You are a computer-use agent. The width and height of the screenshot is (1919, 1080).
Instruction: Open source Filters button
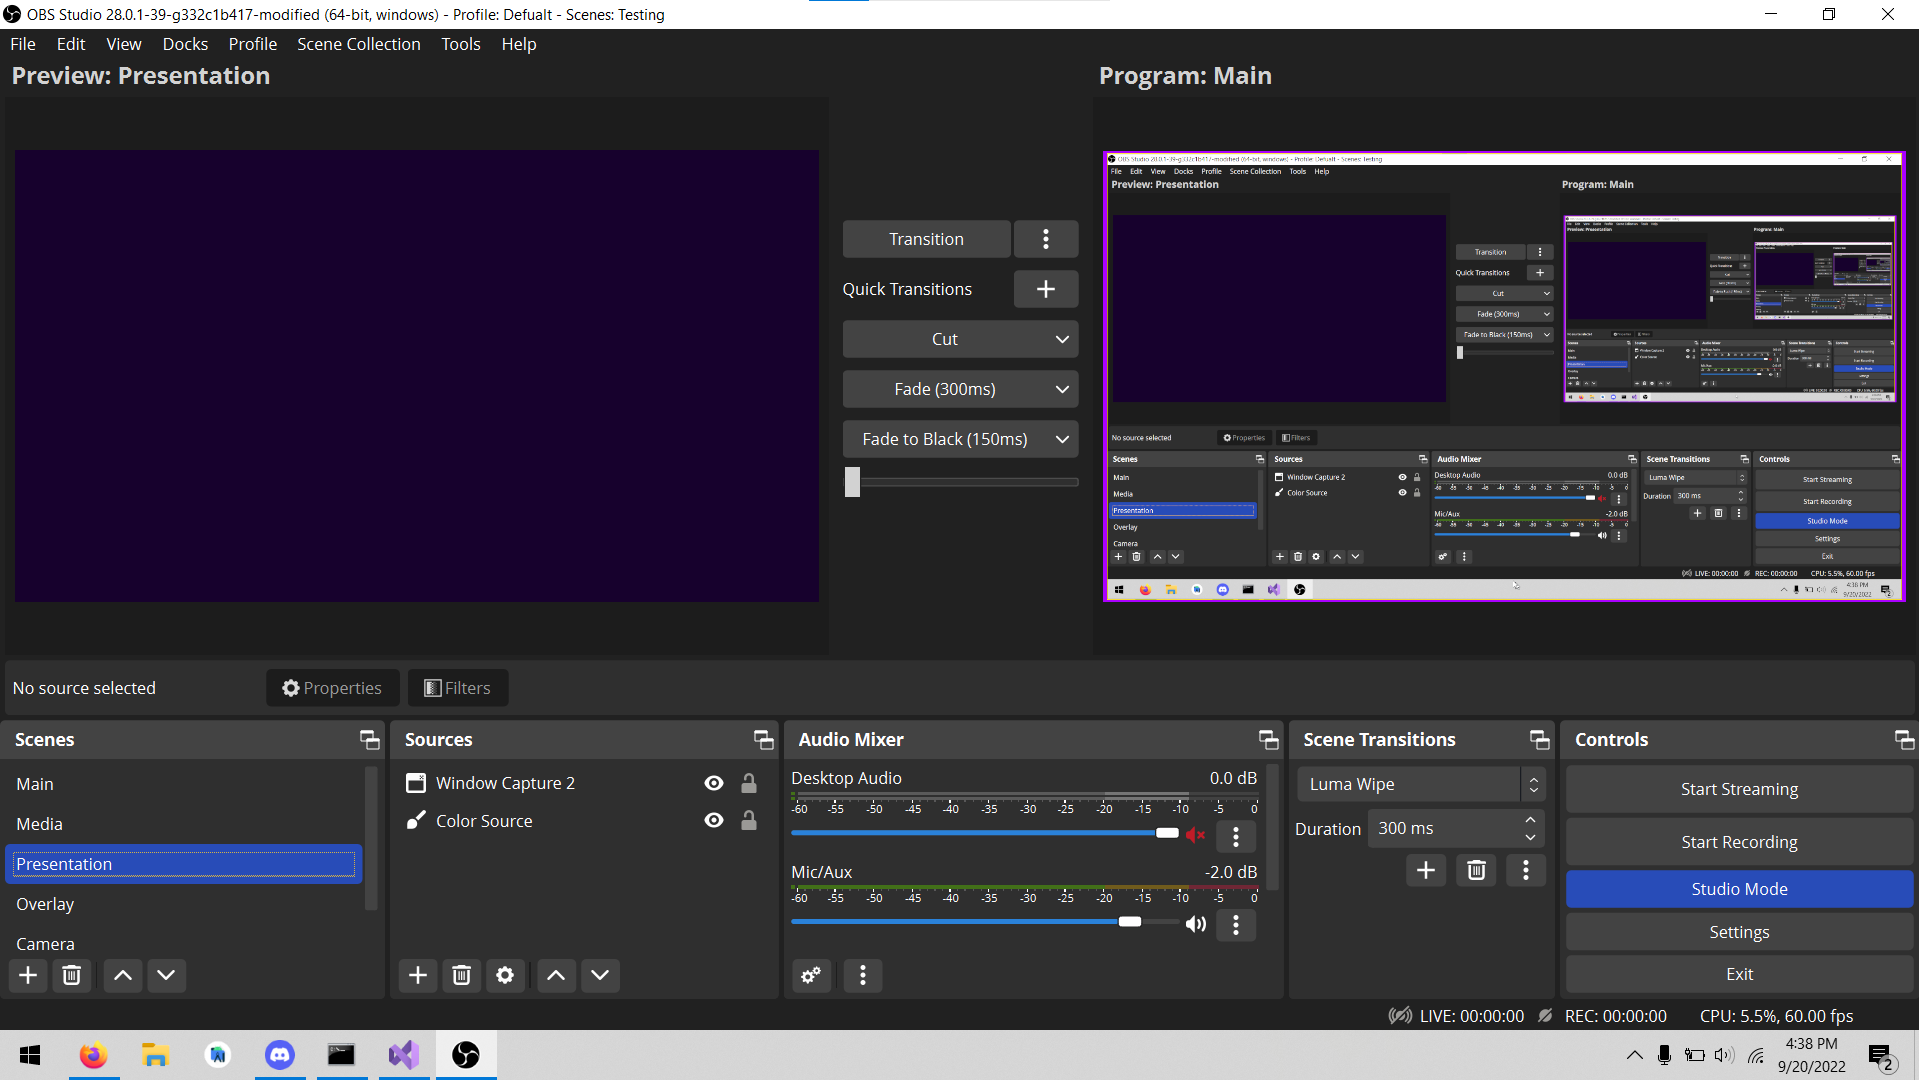tap(458, 688)
